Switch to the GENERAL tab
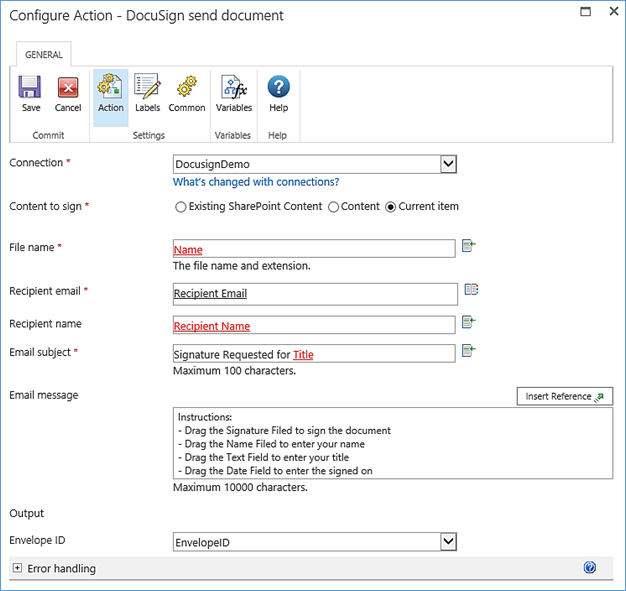 (44, 54)
